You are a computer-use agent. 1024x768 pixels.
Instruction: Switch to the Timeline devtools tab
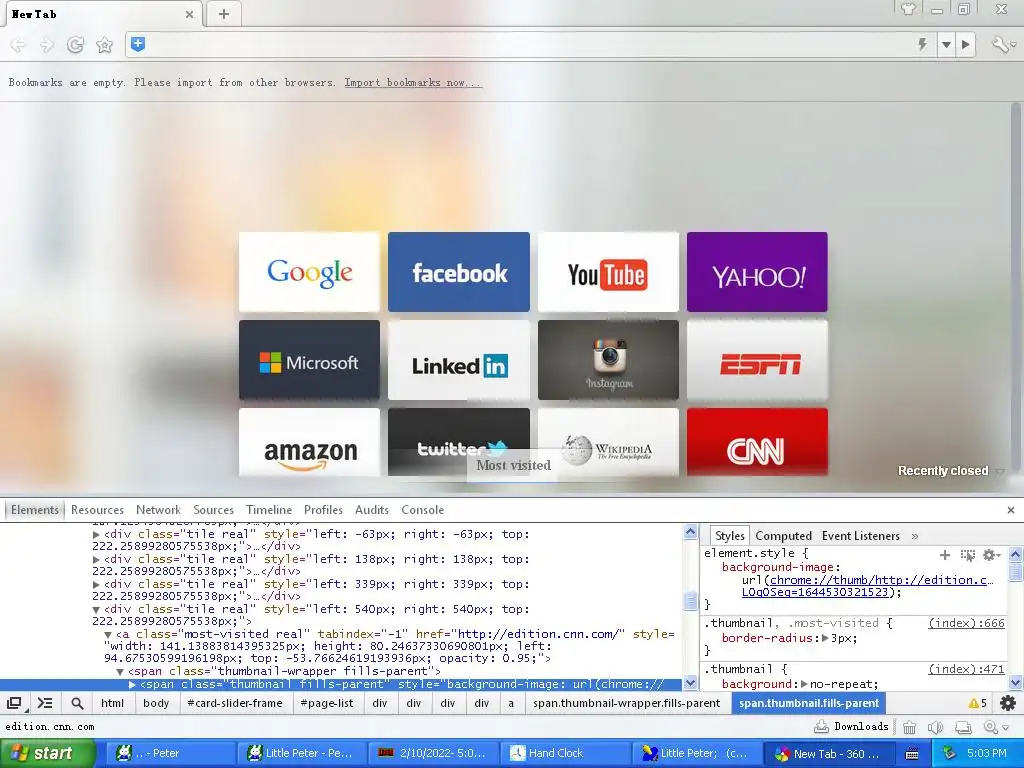coord(268,509)
